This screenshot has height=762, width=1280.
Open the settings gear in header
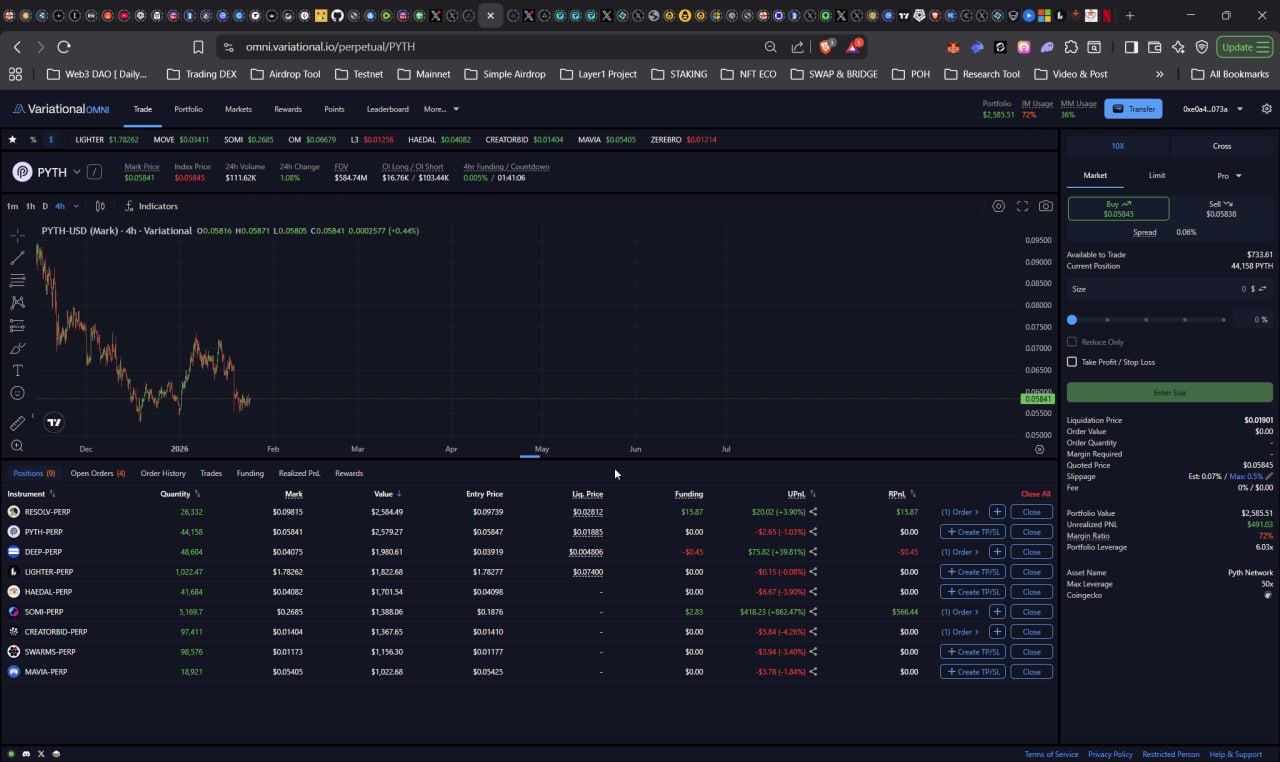coord(1267,109)
